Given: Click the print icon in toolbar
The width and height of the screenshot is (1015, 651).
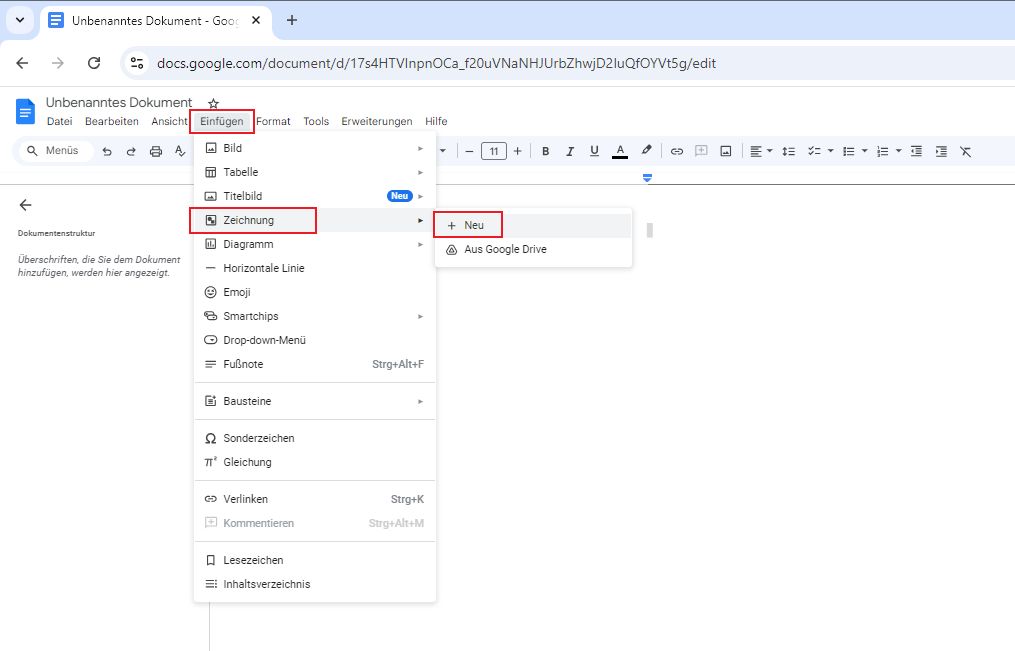Looking at the screenshot, I should click(155, 151).
